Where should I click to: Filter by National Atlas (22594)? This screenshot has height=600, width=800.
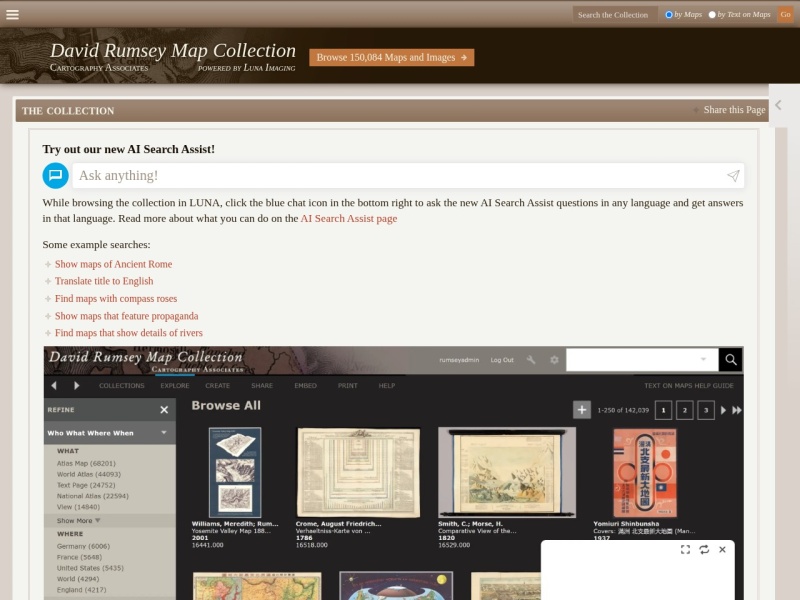(x=93, y=496)
